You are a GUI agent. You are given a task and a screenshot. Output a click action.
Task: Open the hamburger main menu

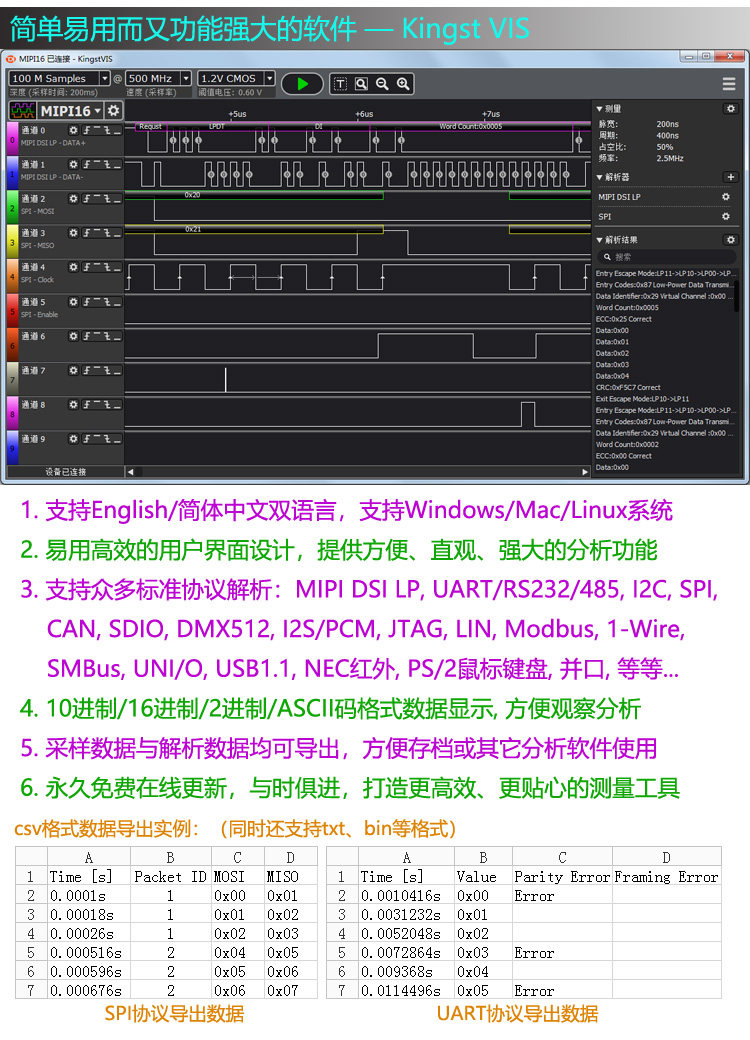[x=729, y=84]
